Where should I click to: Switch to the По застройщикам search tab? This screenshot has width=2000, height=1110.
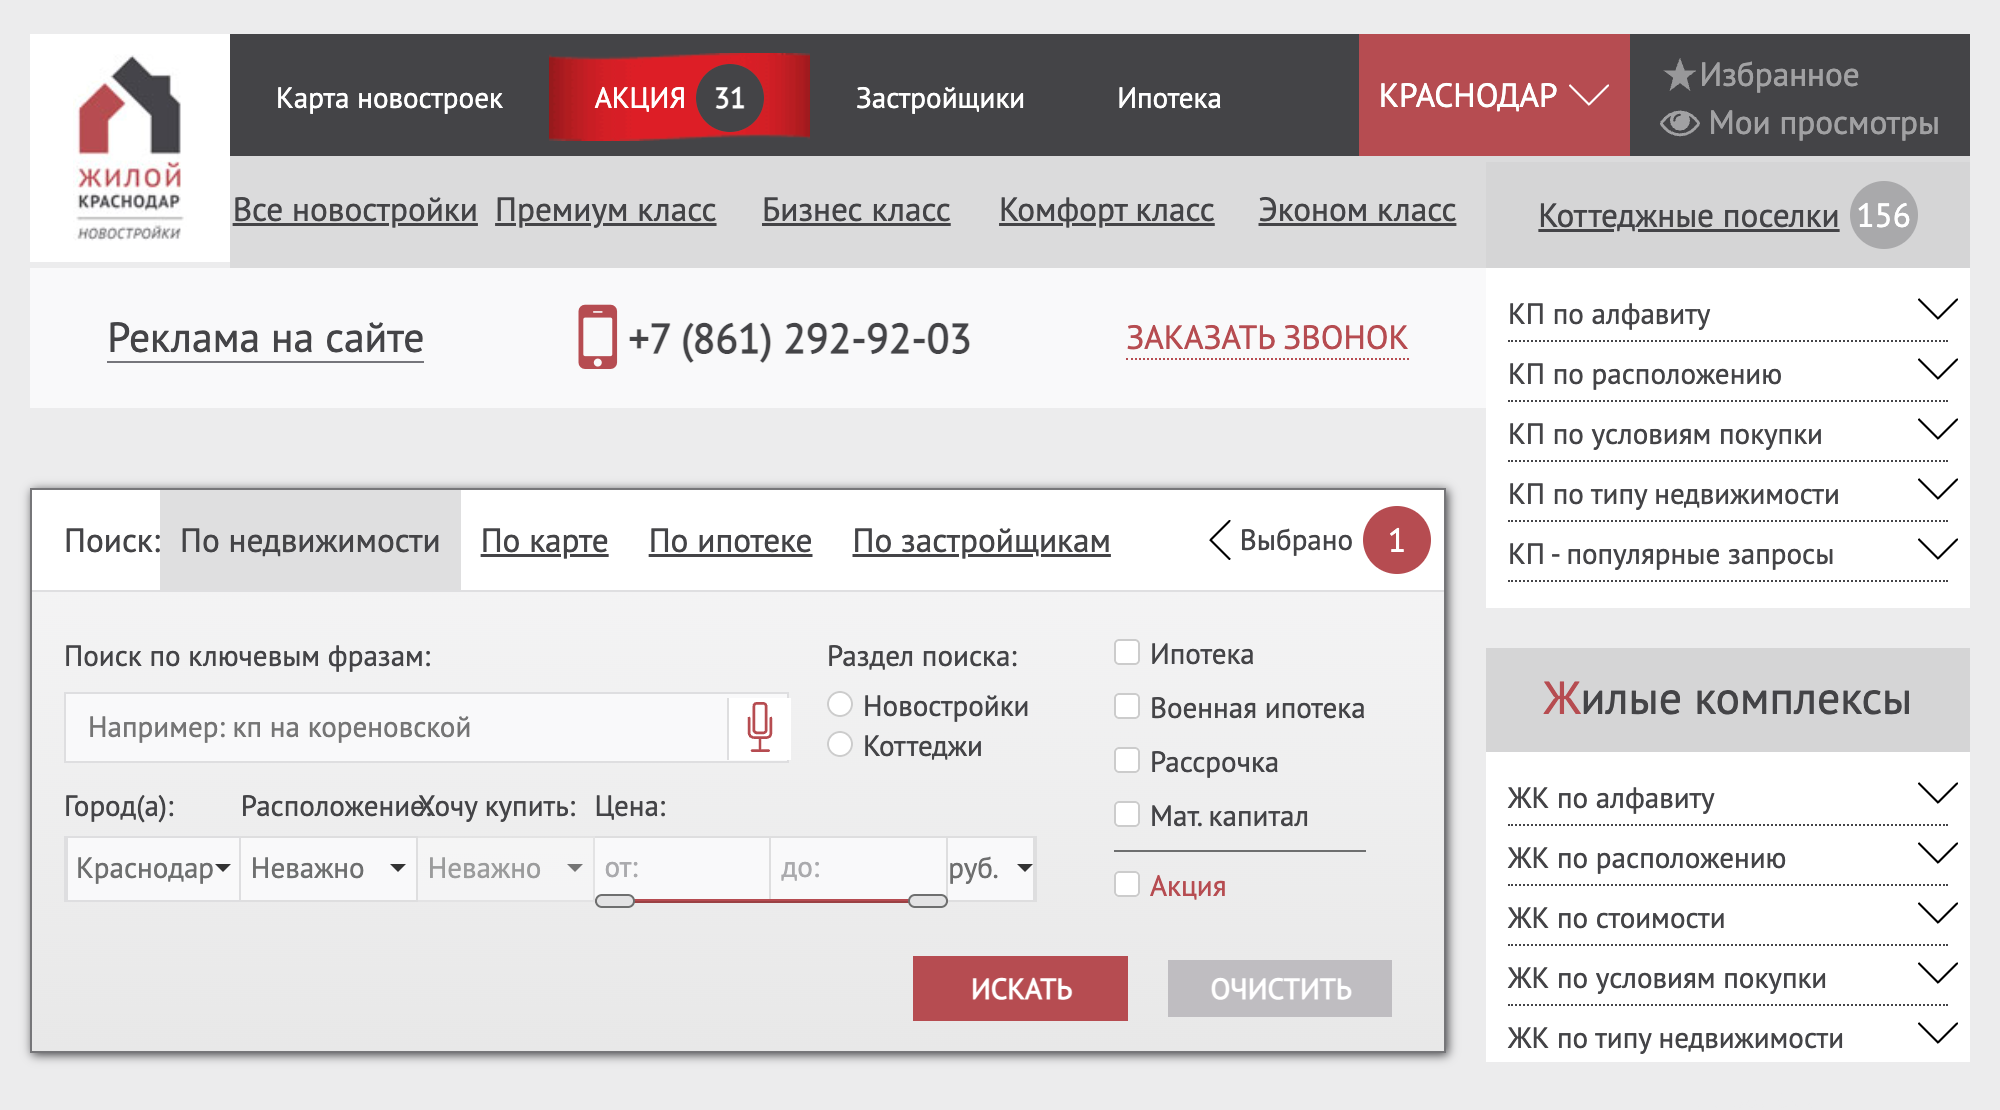[981, 541]
